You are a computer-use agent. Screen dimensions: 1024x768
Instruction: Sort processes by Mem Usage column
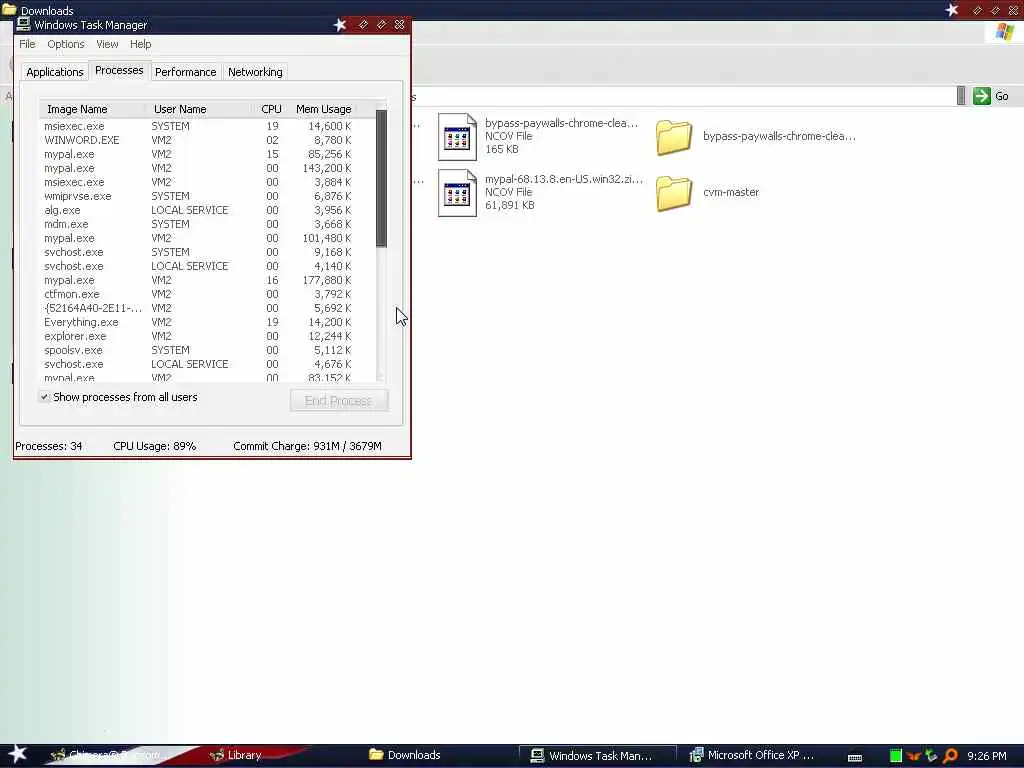click(x=323, y=109)
